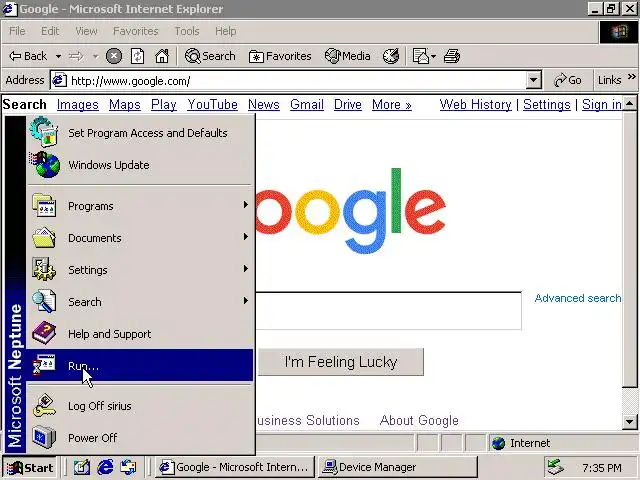Open Windows Update from Start menu
This screenshot has width=640, height=480.
tap(140, 165)
